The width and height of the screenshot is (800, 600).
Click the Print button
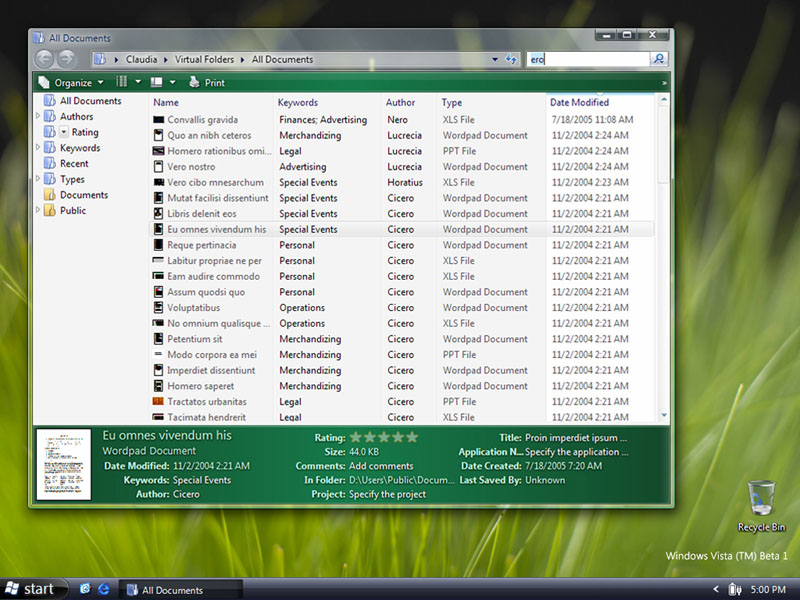[x=205, y=82]
